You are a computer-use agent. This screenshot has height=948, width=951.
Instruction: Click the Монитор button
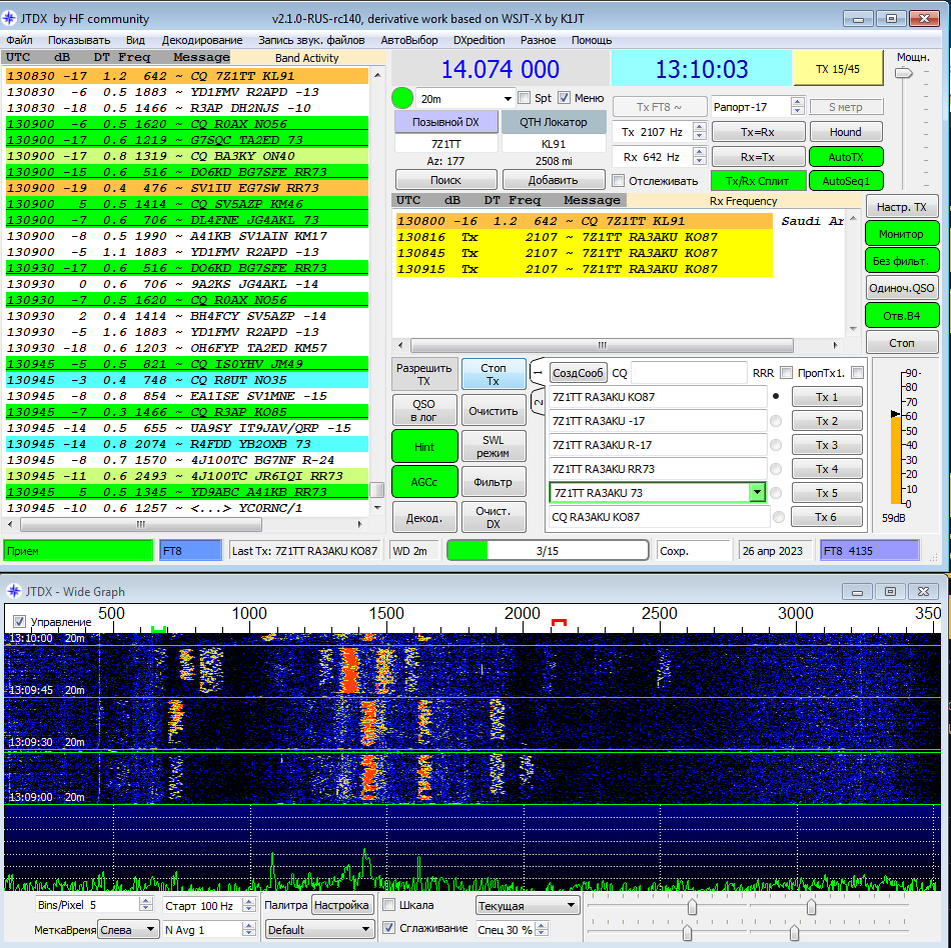tap(901, 234)
